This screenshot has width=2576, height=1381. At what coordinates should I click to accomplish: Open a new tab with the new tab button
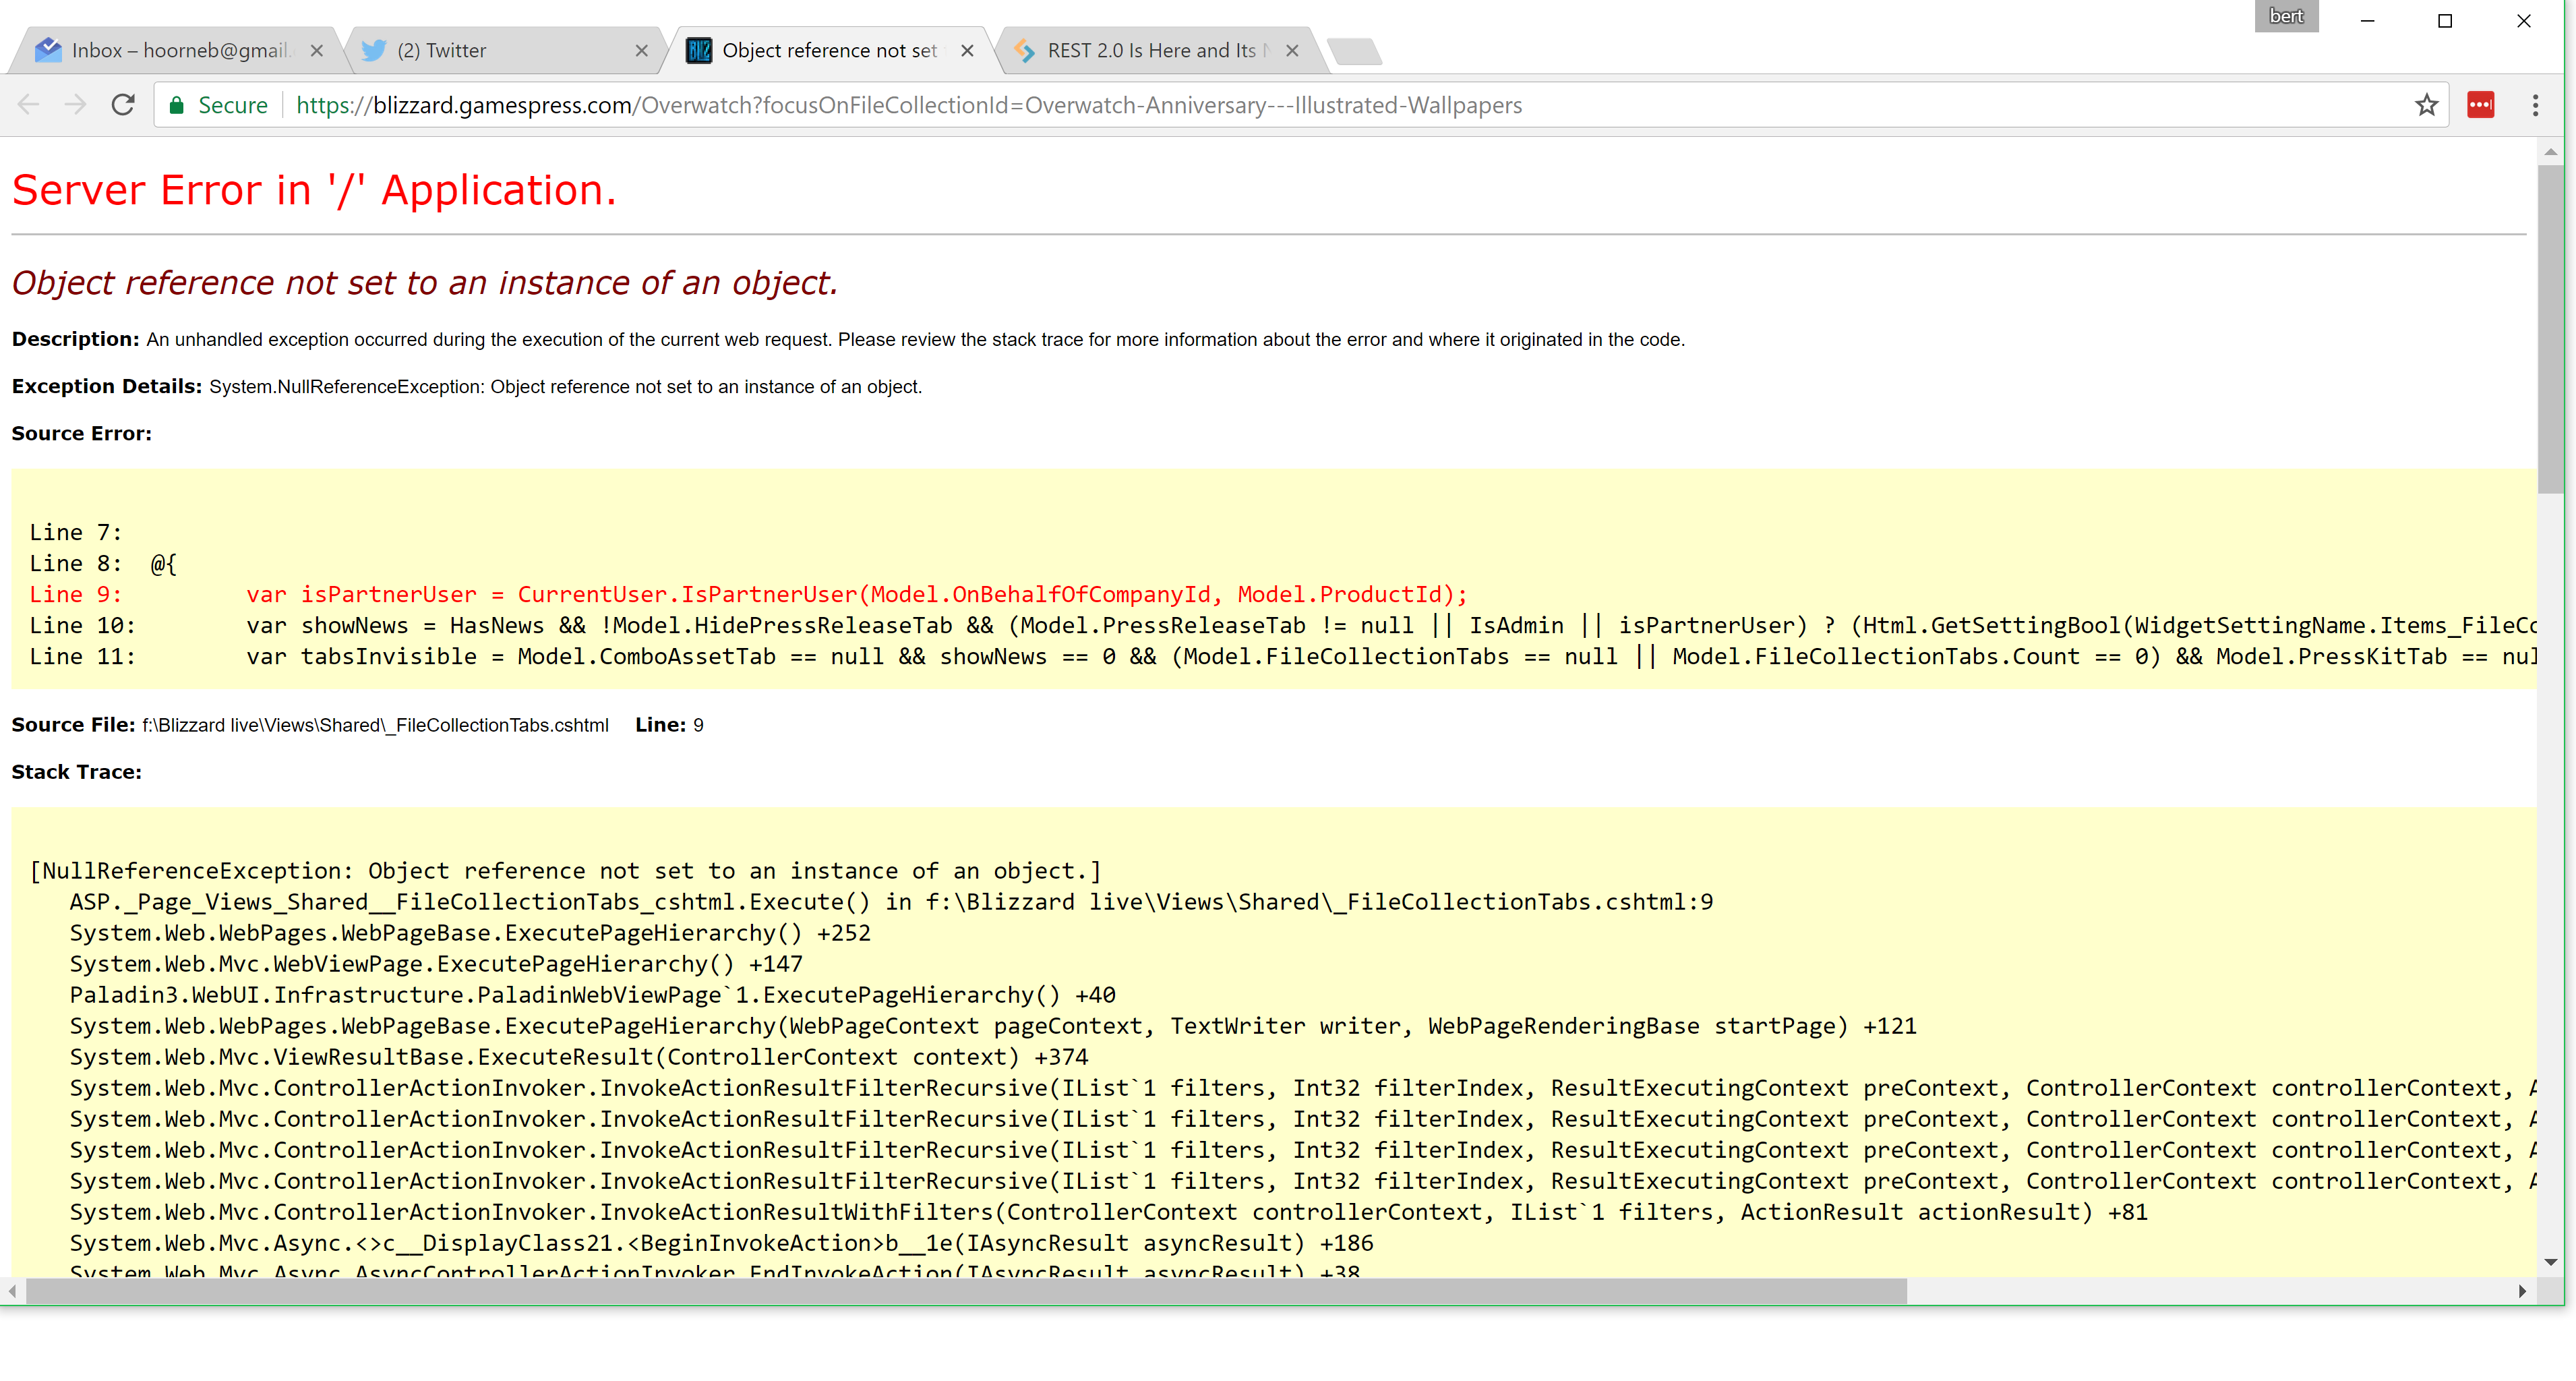click(1355, 51)
